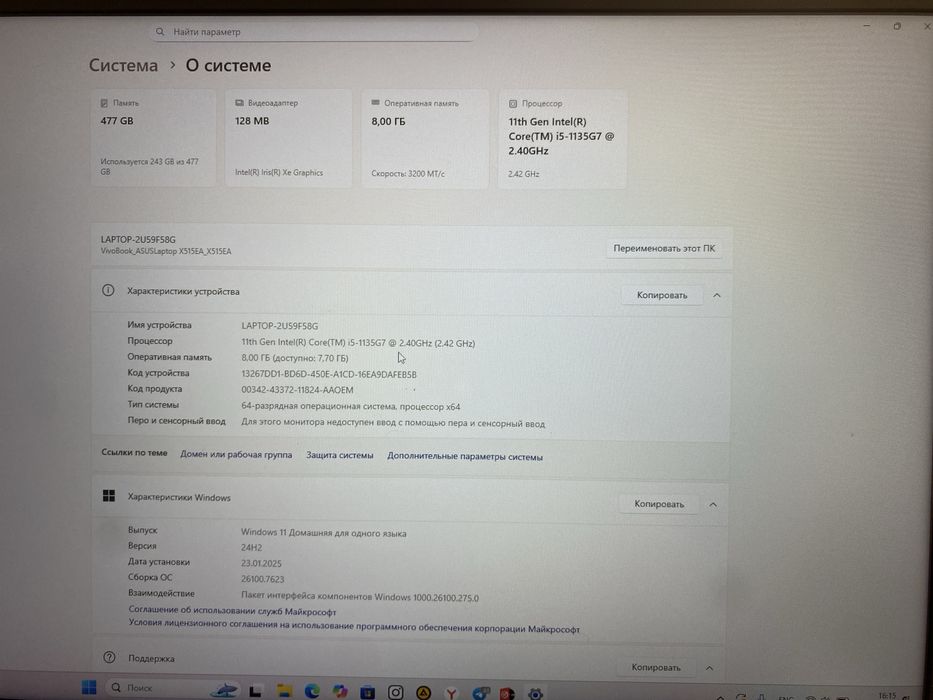Collapse the Характеристики устройства section
This screenshot has width=933, height=700.
[x=717, y=295]
